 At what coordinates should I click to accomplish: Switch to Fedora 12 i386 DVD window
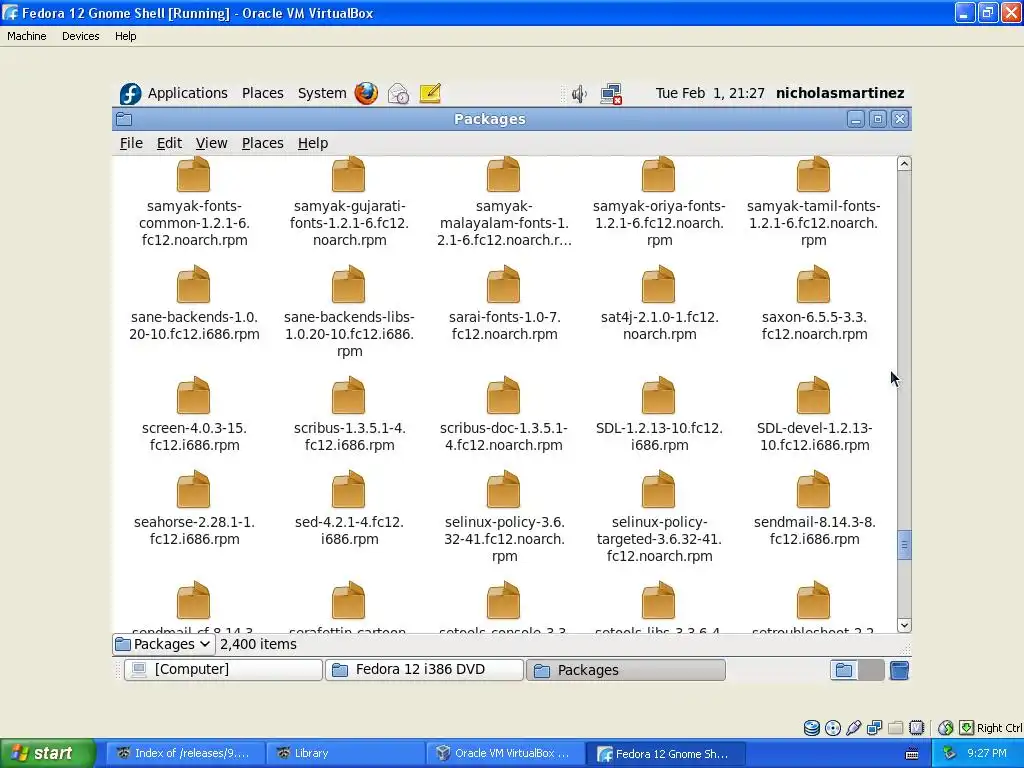coord(424,669)
